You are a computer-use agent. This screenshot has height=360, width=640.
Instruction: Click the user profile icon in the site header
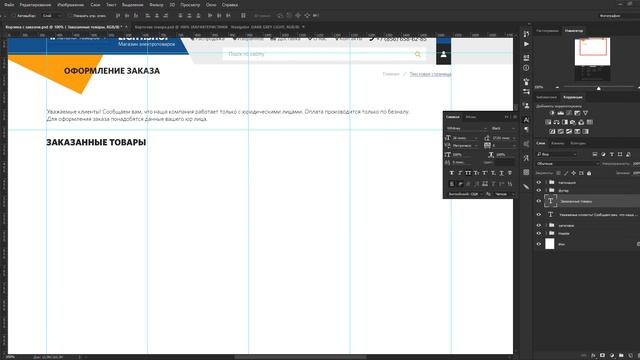[444, 54]
